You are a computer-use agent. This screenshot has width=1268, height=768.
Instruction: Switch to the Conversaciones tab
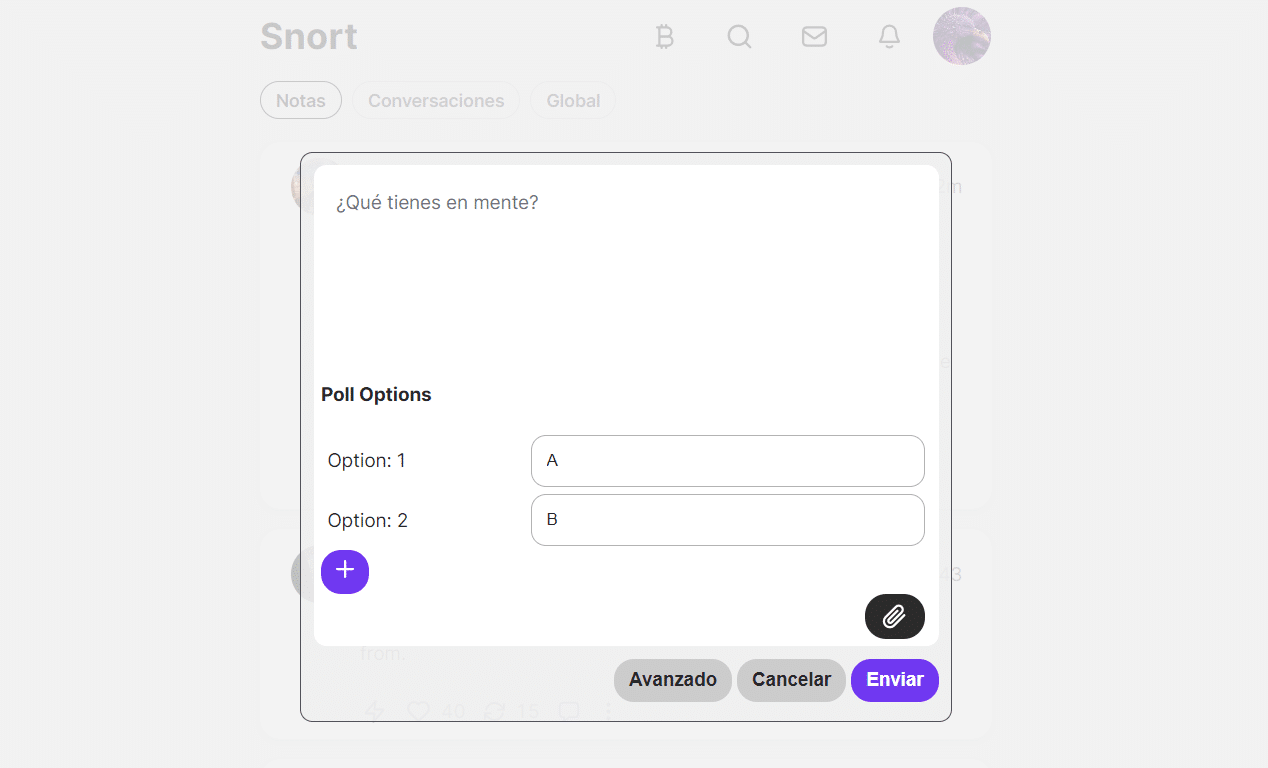pos(436,100)
